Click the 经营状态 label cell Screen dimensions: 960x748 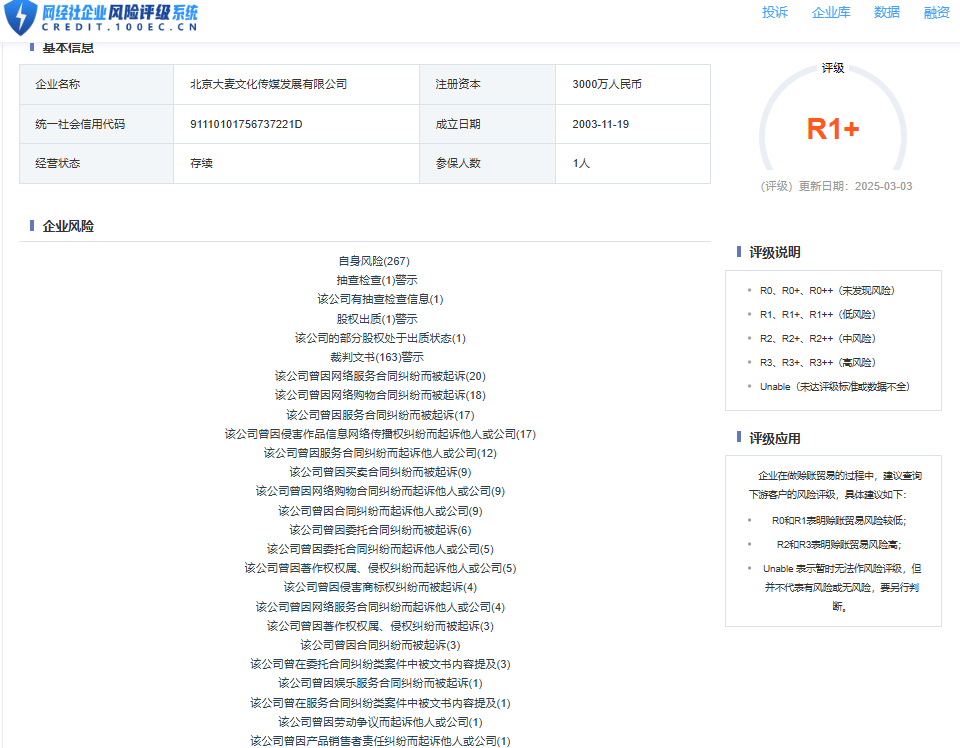[x=97, y=163]
